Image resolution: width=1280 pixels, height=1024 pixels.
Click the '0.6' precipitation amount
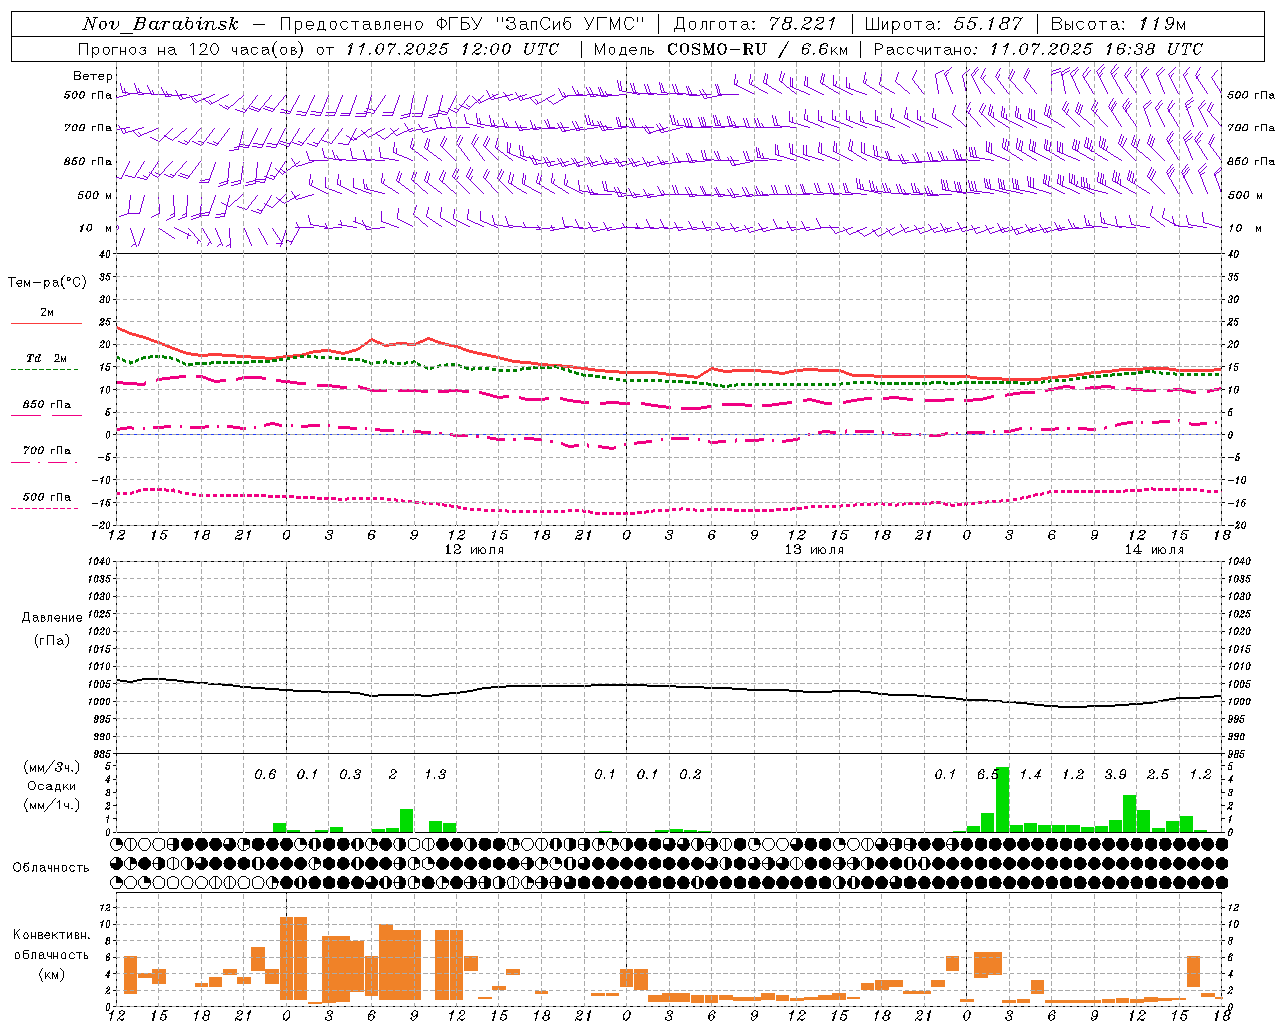tap(265, 774)
